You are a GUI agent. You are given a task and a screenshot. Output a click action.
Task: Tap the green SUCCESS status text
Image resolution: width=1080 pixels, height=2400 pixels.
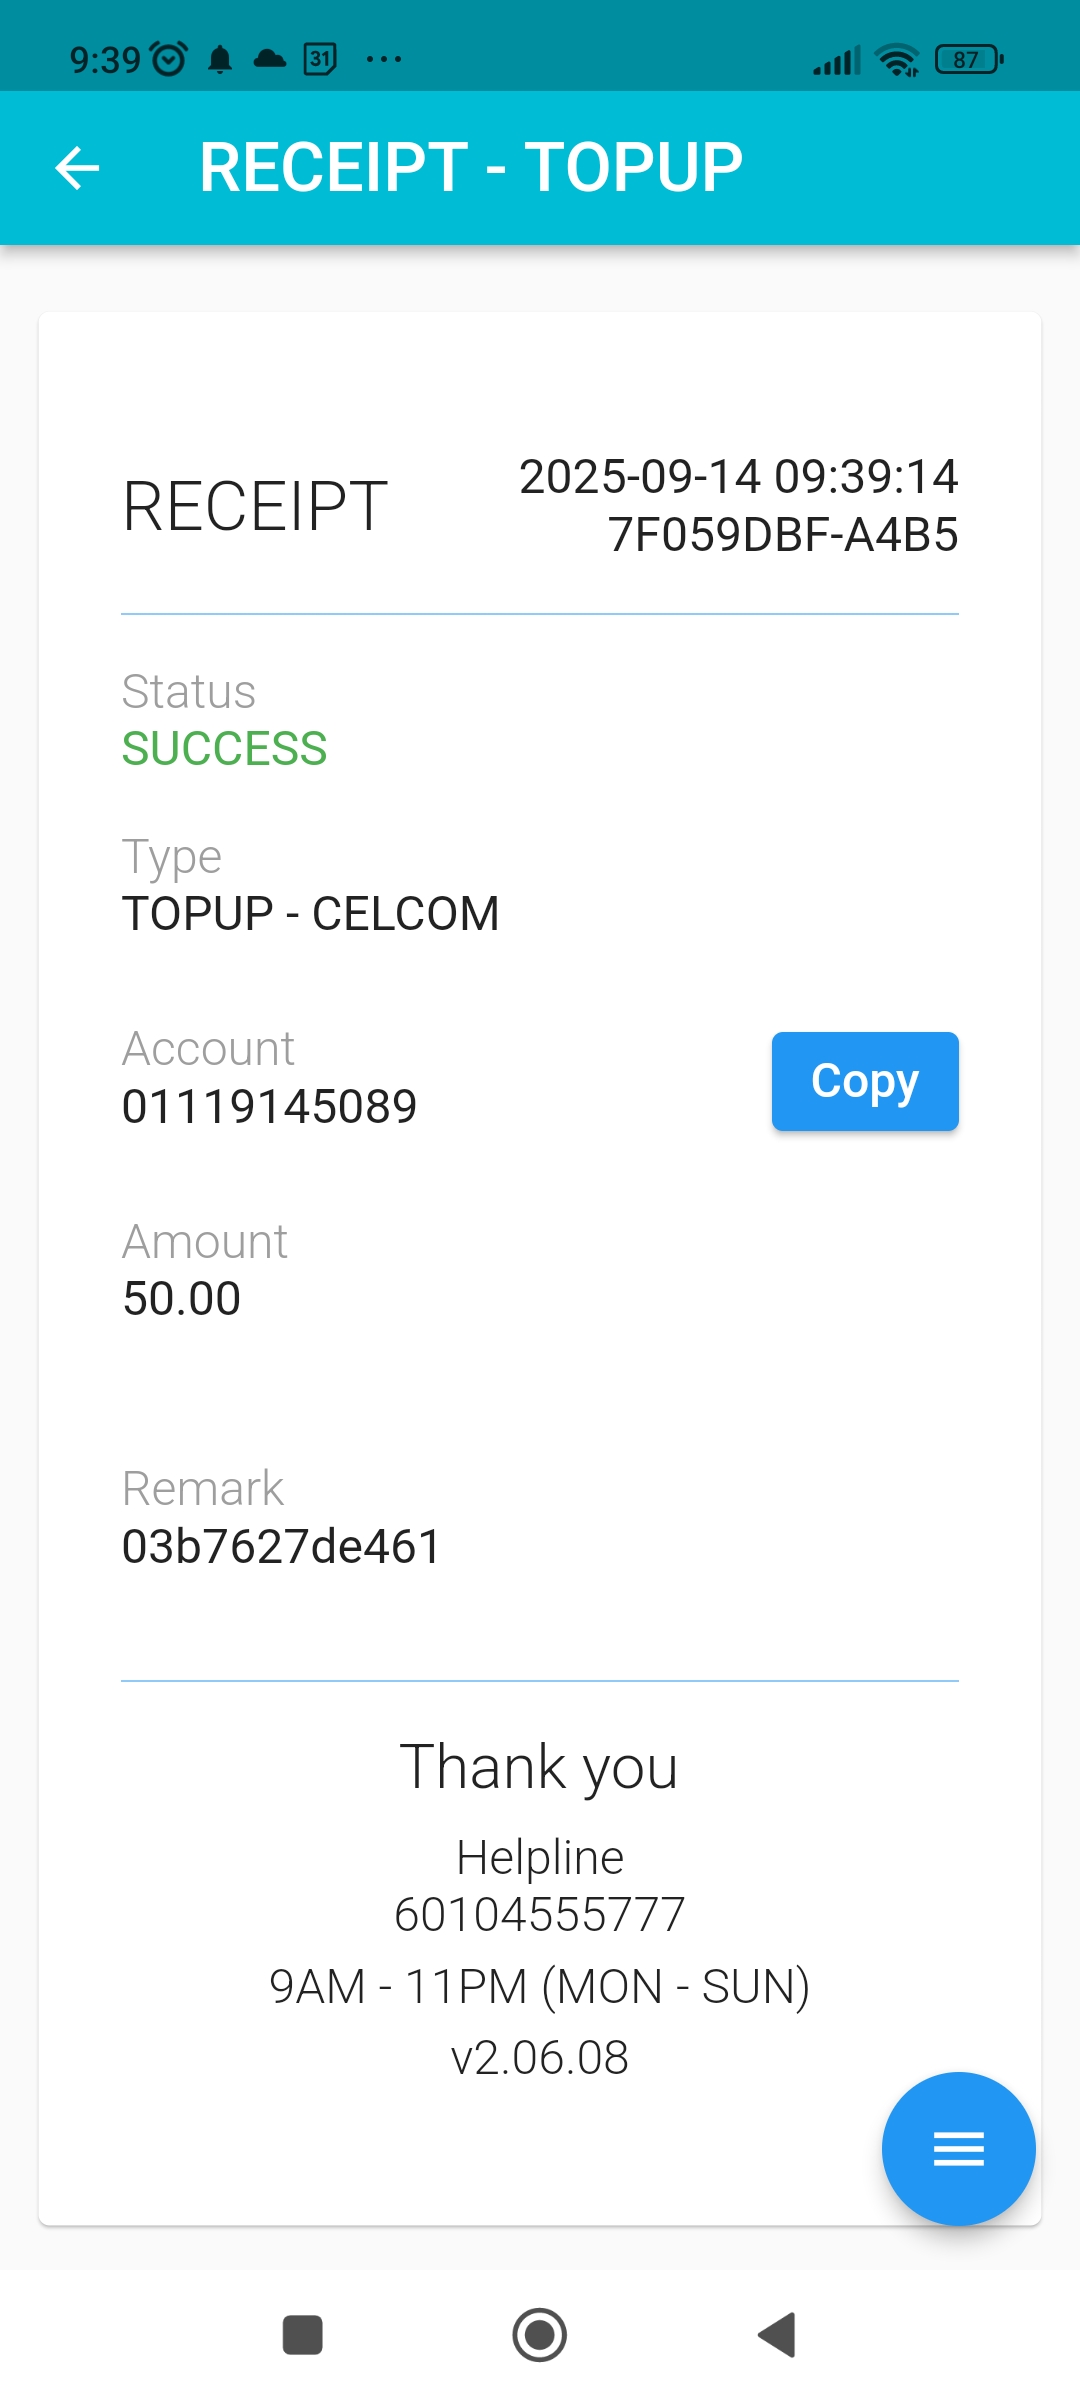(x=224, y=749)
